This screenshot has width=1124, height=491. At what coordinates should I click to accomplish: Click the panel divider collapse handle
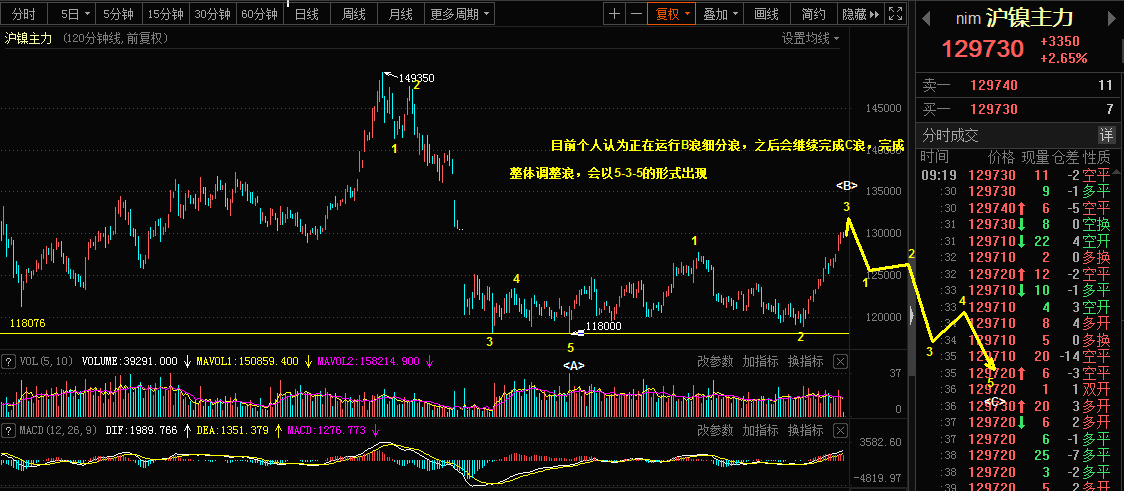(912, 315)
